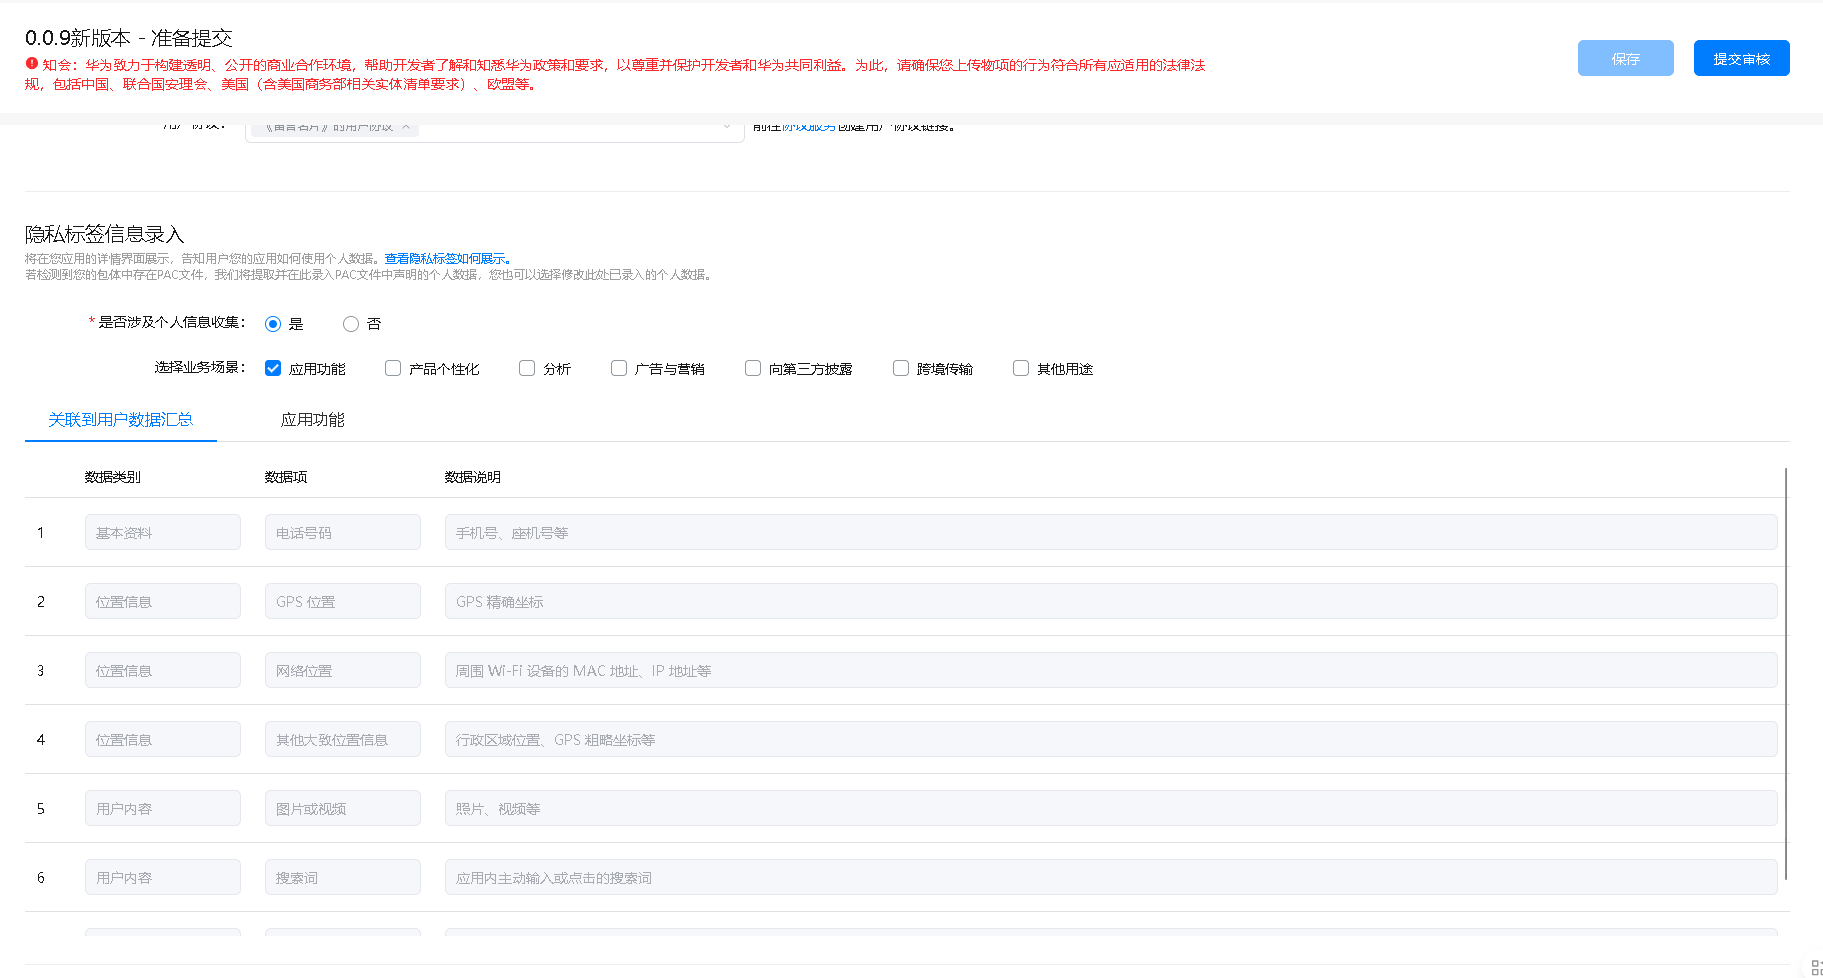Click the data table's vertical scrollbar
Image resolution: width=1823 pixels, height=978 pixels.
point(1785,670)
